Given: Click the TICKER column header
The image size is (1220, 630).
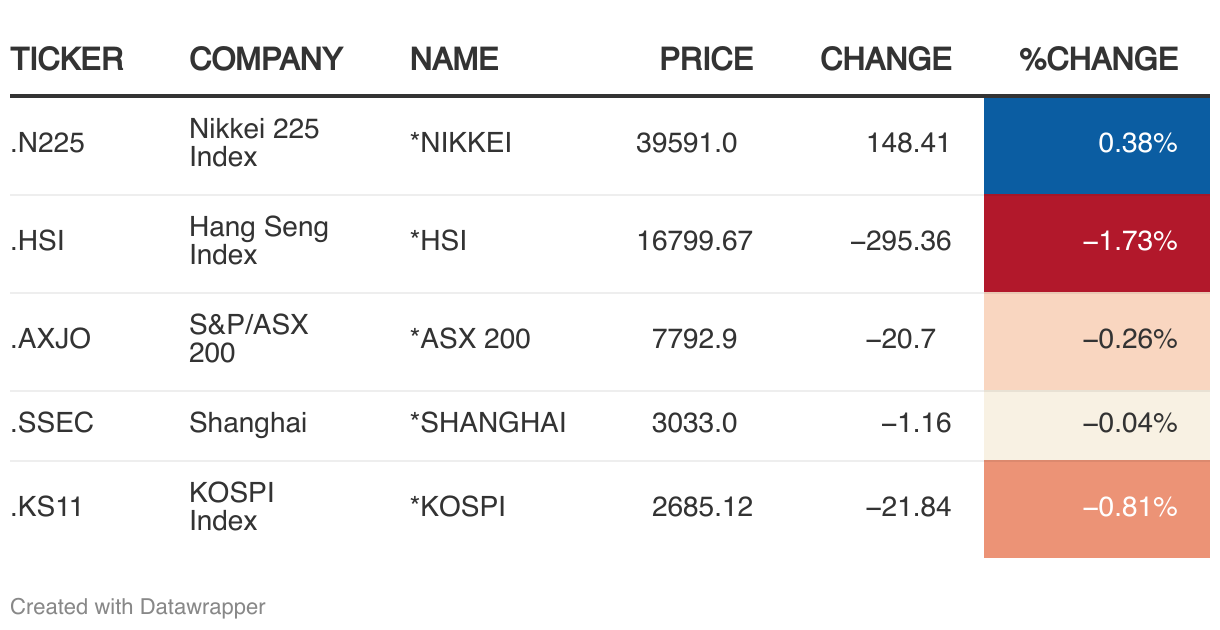Looking at the screenshot, I should 67,59.
